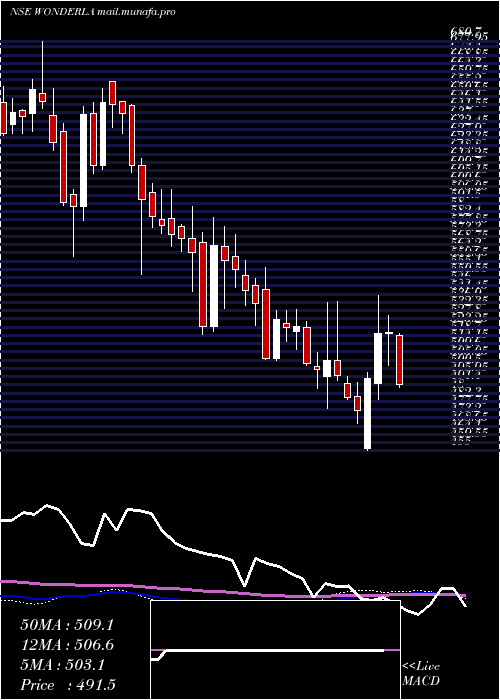The height and width of the screenshot is (700, 500).
Task: Click the NSE WONDERLA chart title
Action: pyautogui.click(x=92, y=12)
